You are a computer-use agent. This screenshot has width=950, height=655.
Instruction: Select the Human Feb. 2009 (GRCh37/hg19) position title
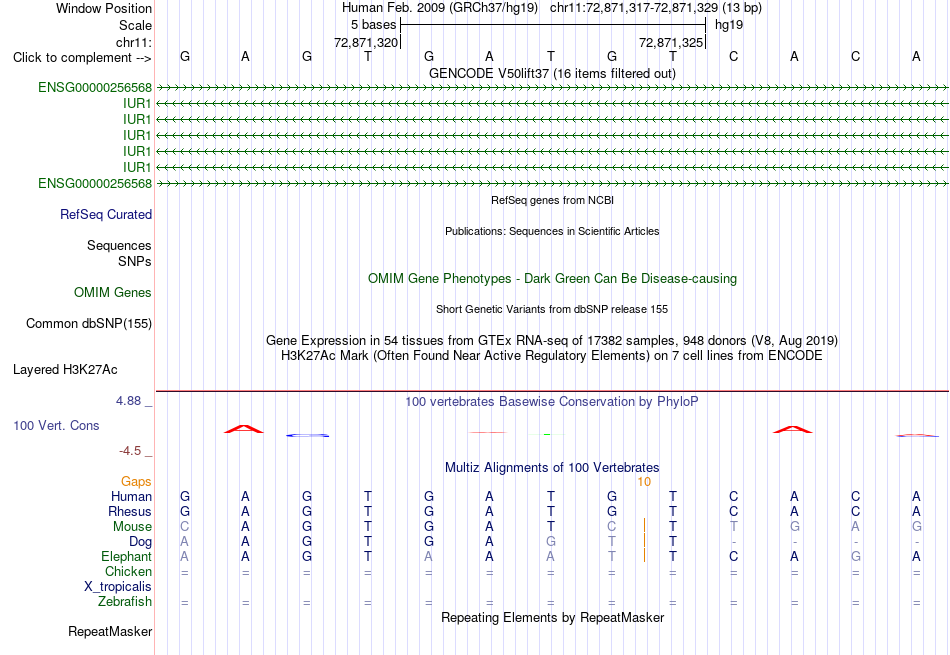[x=440, y=8]
